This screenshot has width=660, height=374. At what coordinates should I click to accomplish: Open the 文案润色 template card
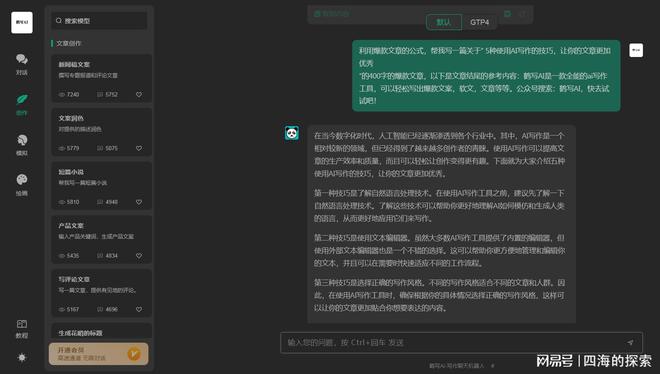[x=101, y=132]
